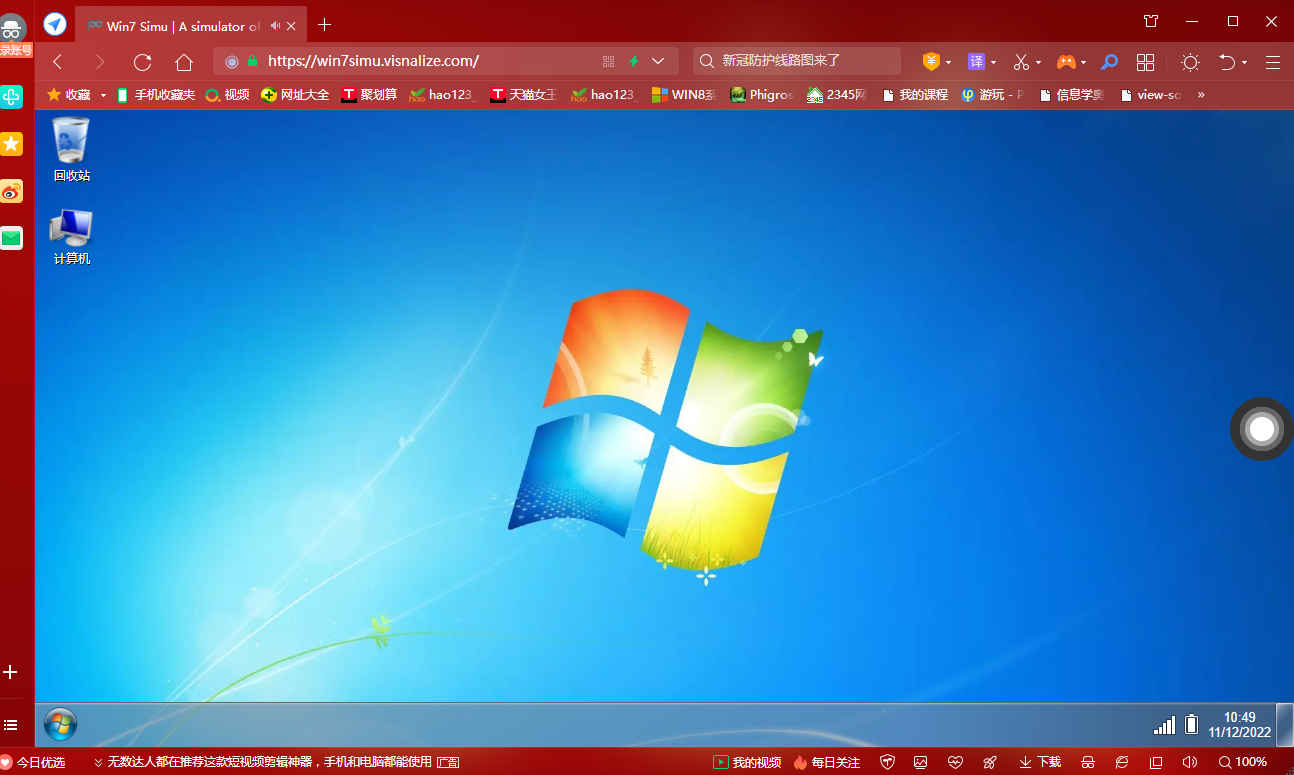Open the teal clover sidebar app
The height and width of the screenshot is (775, 1294).
pyautogui.click(x=11, y=96)
